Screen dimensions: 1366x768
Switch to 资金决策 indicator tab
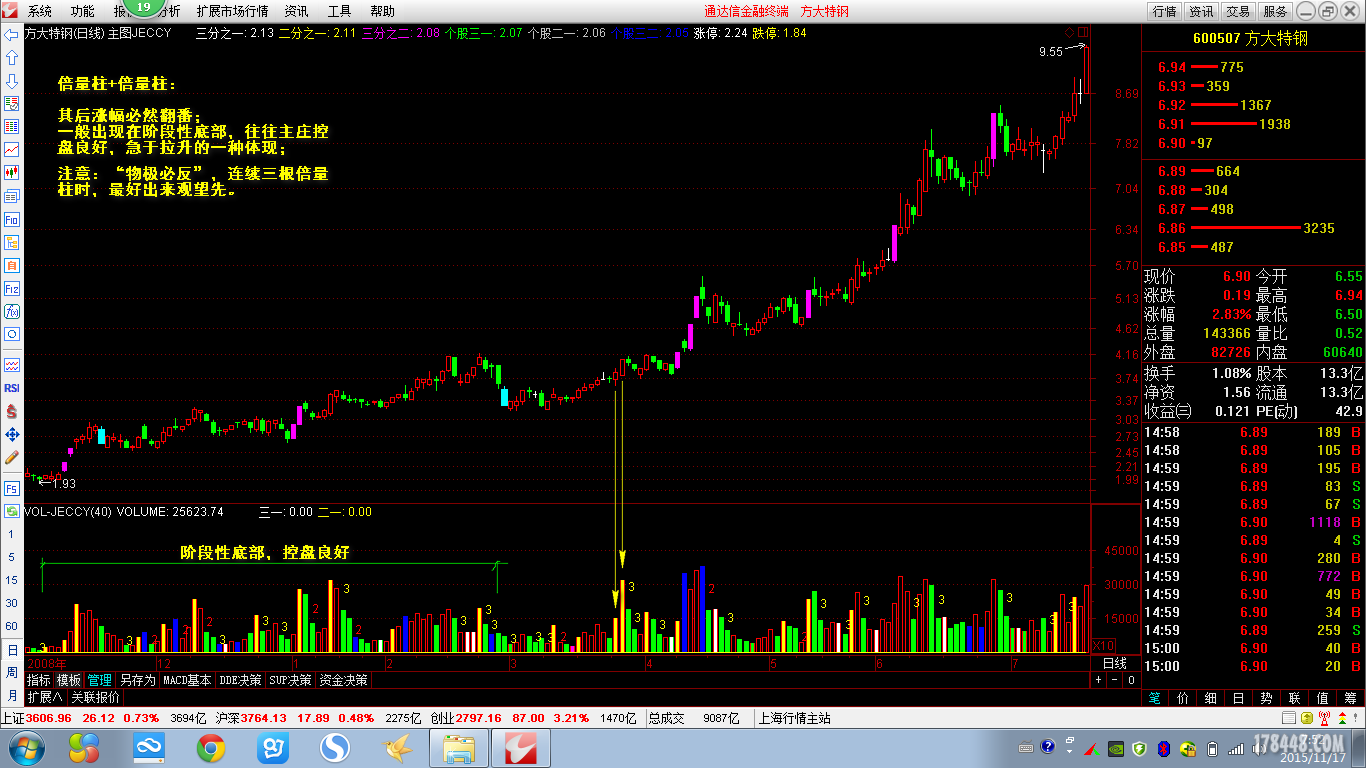point(344,680)
